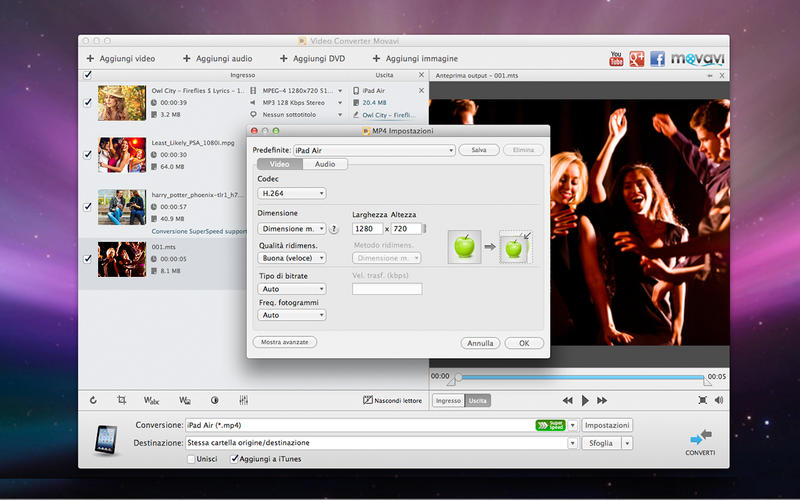
Task: Toggle the select-all checkbox in list header
Action: click(x=88, y=75)
